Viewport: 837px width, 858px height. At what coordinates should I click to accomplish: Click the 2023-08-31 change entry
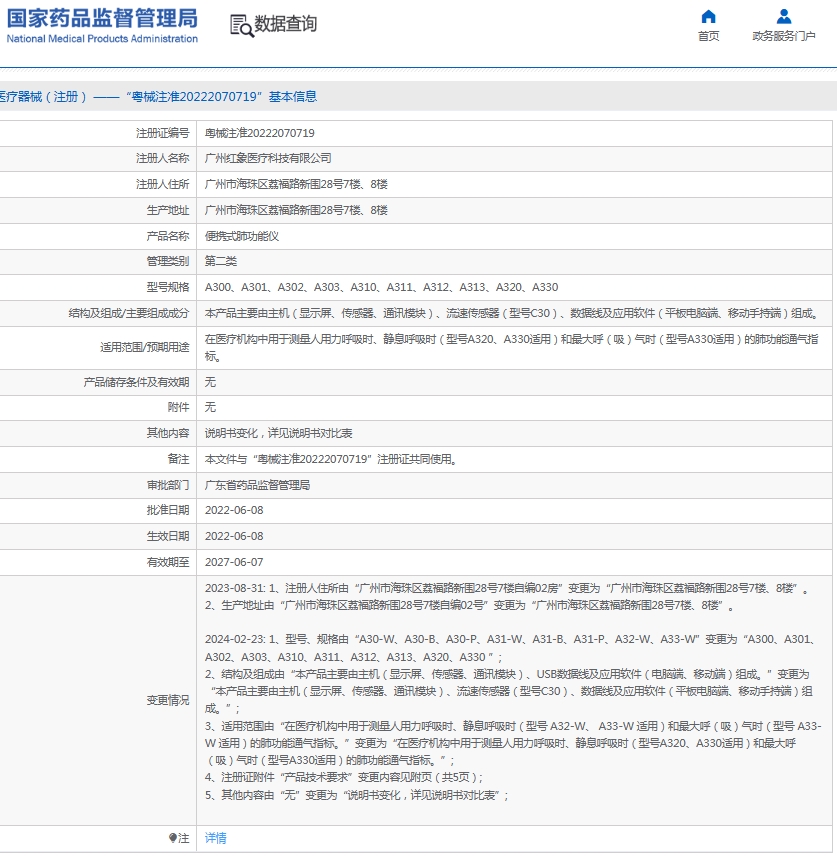point(508,597)
